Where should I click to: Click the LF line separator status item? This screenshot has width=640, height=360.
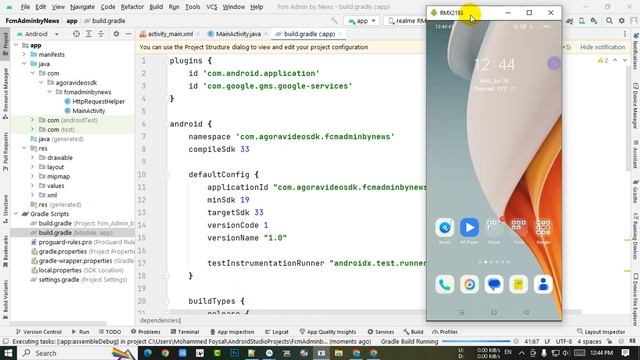point(547,341)
